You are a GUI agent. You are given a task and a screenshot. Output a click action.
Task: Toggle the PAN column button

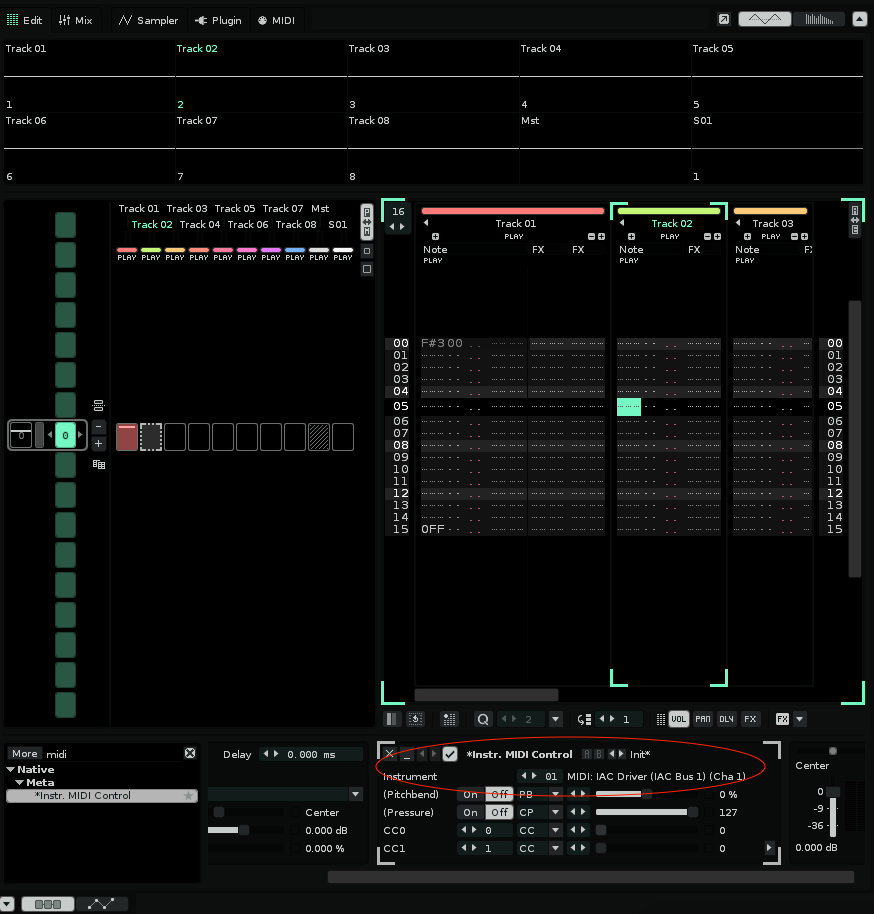pos(703,719)
